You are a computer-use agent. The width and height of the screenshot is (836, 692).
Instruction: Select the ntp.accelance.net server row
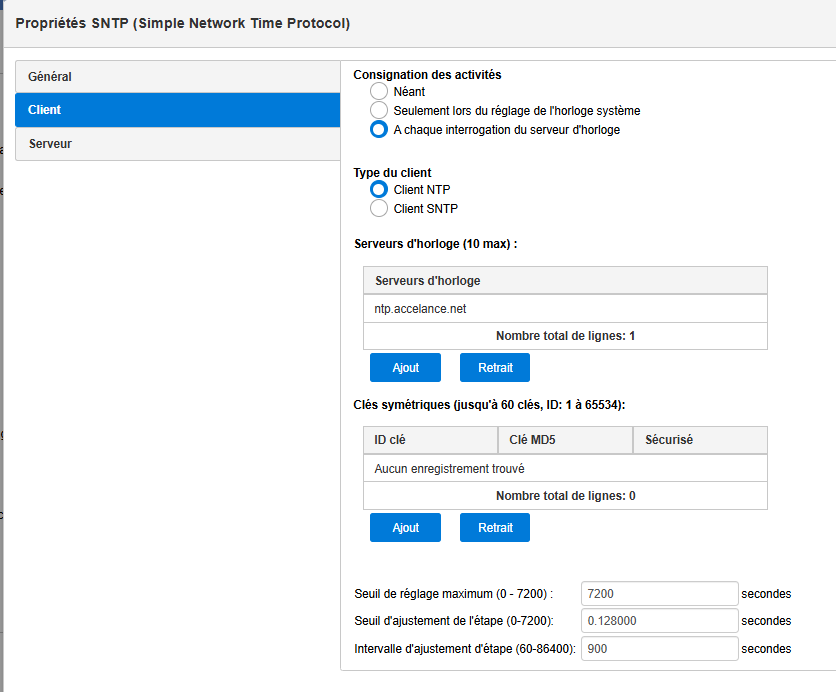click(565, 309)
